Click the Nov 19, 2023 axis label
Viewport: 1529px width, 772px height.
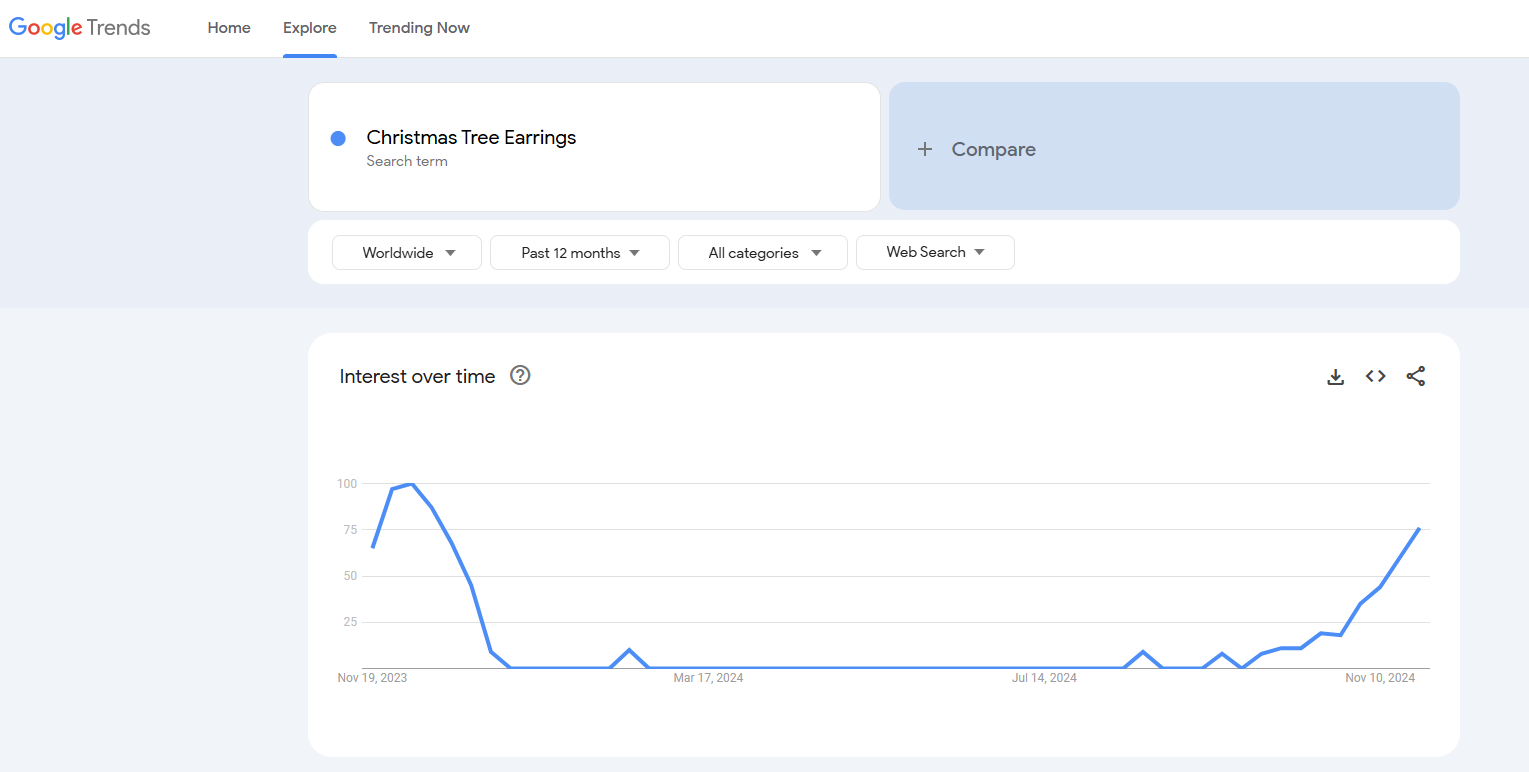click(372, 678)
